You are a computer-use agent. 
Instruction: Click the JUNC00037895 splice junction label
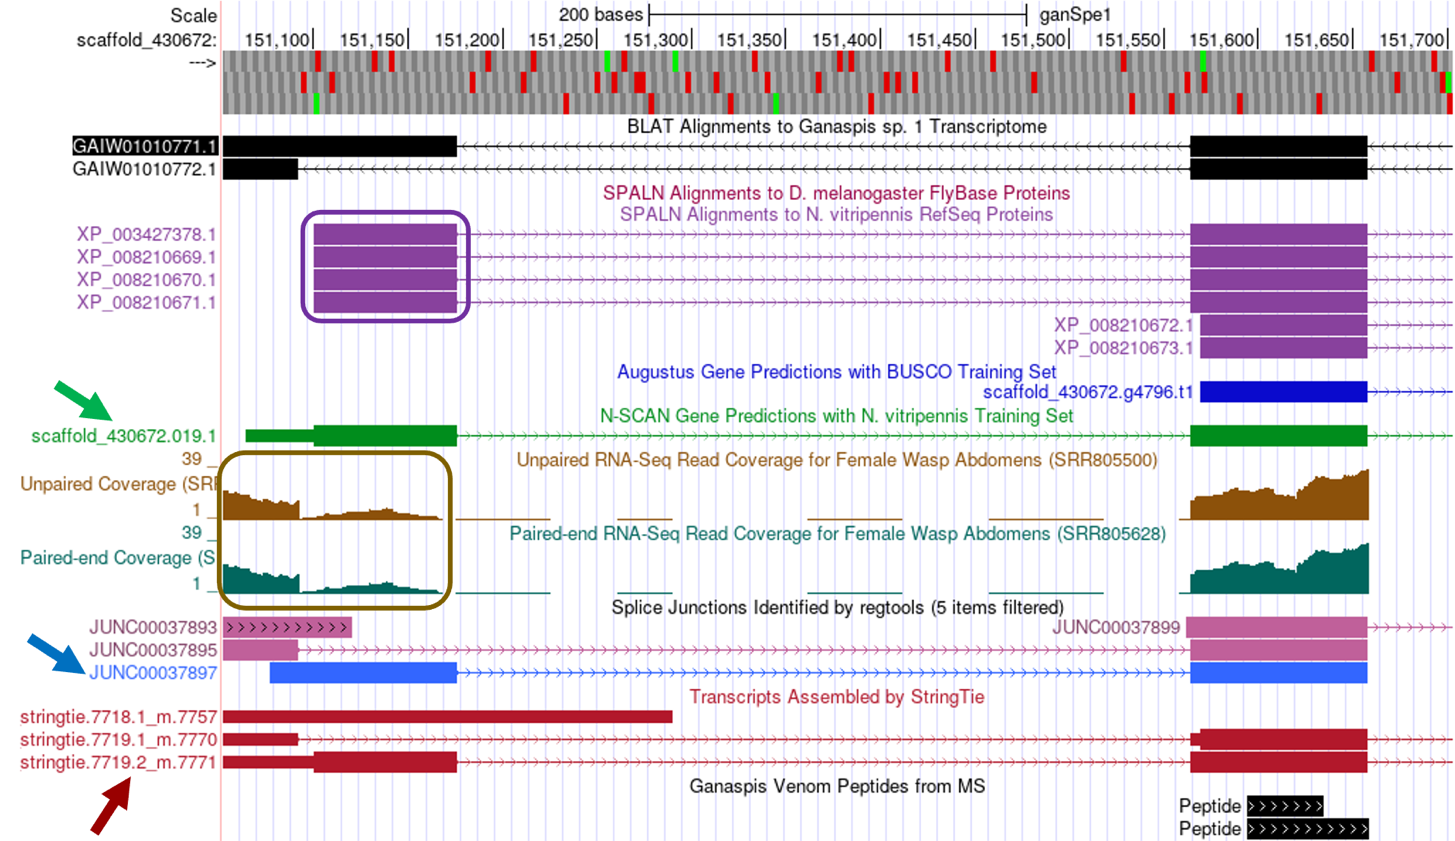(x=153, y=650)
